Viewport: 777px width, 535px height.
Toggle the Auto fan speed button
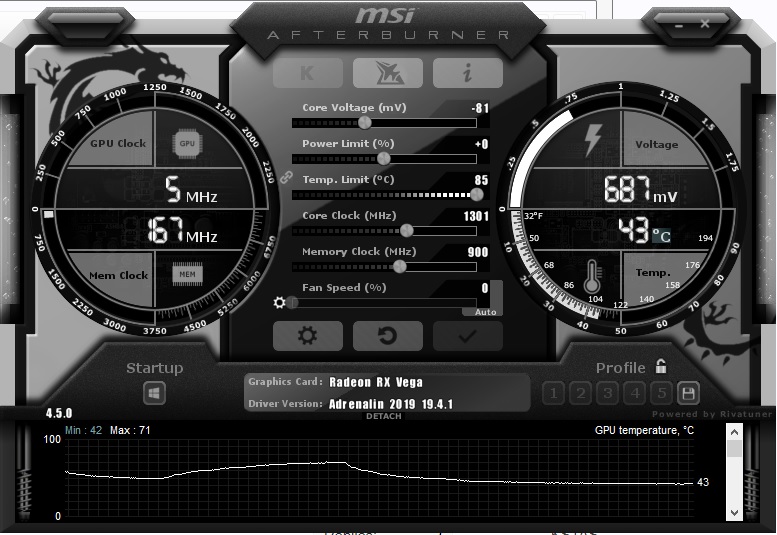pos(485,312)
